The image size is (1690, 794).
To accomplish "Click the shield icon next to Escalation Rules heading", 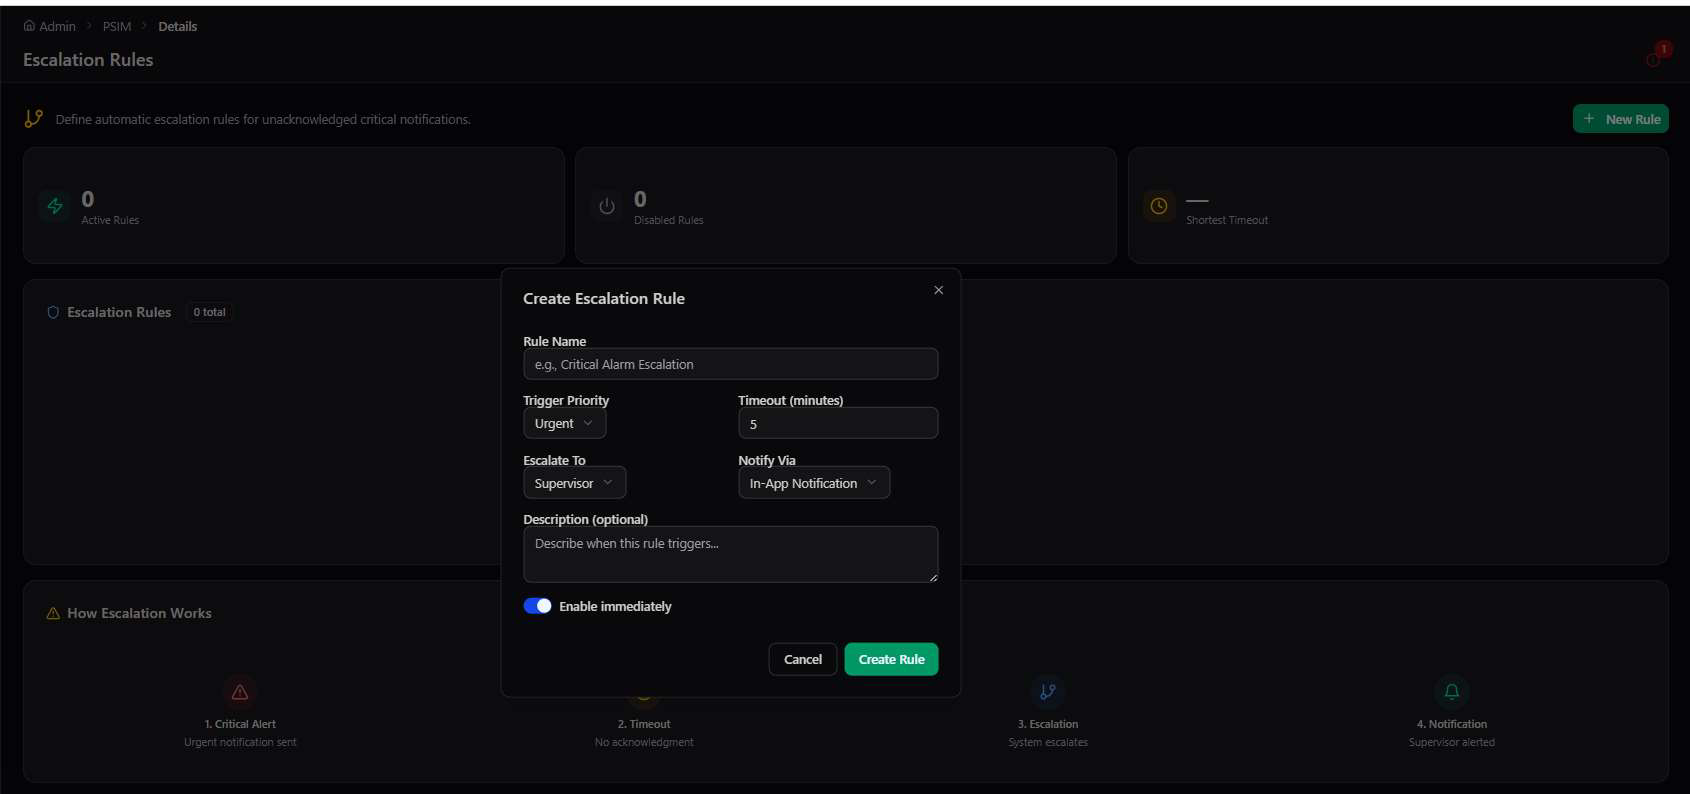I will pyautogui.click(x=53, y=312).
